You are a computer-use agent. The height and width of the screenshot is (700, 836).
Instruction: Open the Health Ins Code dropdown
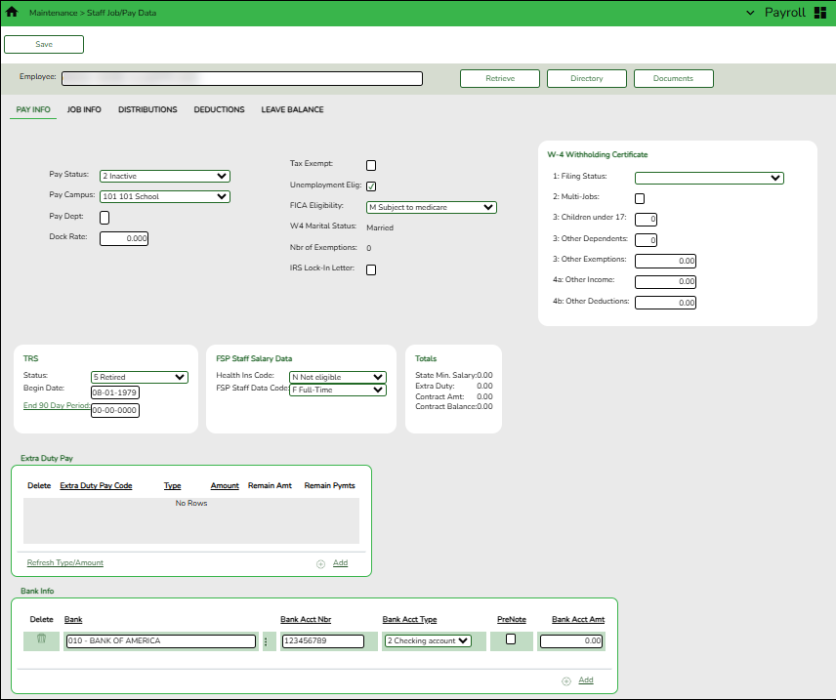pos(337,377)
